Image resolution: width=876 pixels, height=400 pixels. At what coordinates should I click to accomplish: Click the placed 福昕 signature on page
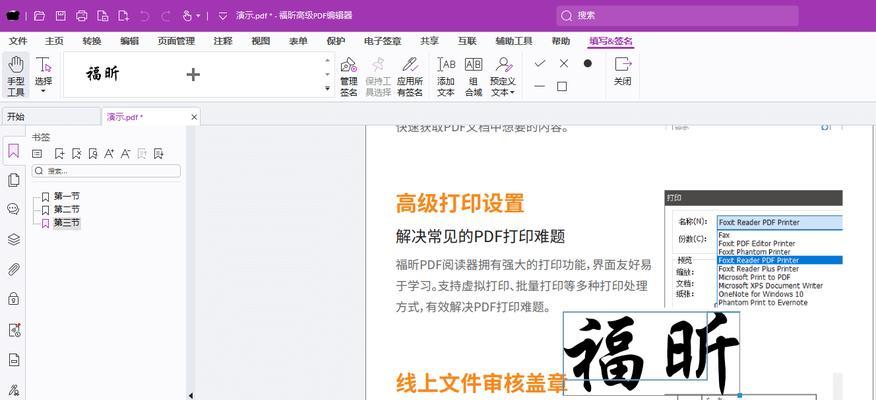(x=651, y=353)
